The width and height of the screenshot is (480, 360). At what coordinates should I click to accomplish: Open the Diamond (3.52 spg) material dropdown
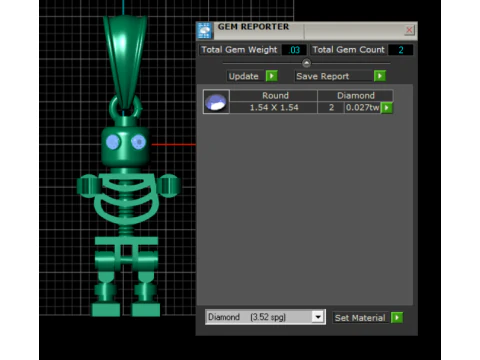tap(265, 317)
